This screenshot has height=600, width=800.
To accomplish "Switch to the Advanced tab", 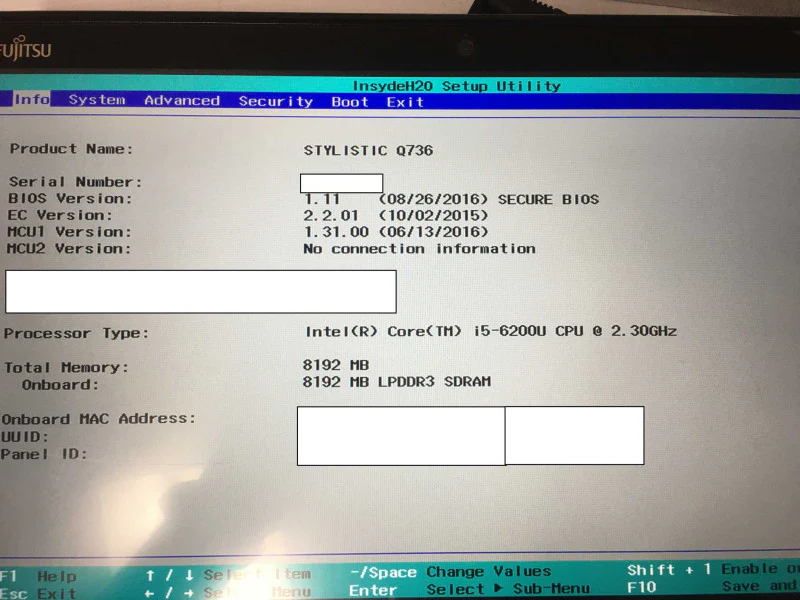I will (182, 101).
